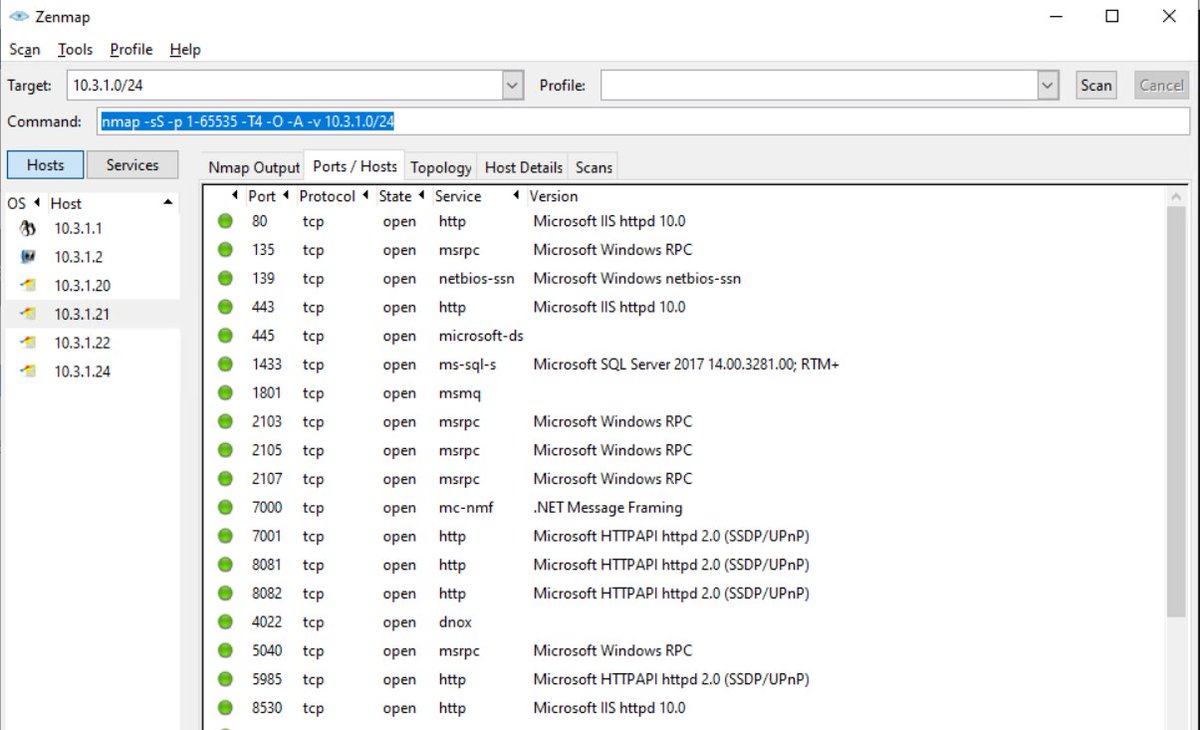Click the 'netbios-ssn' service cell
The height and width of the screenshot is (730, 1200).
click(x=476, y=279)
